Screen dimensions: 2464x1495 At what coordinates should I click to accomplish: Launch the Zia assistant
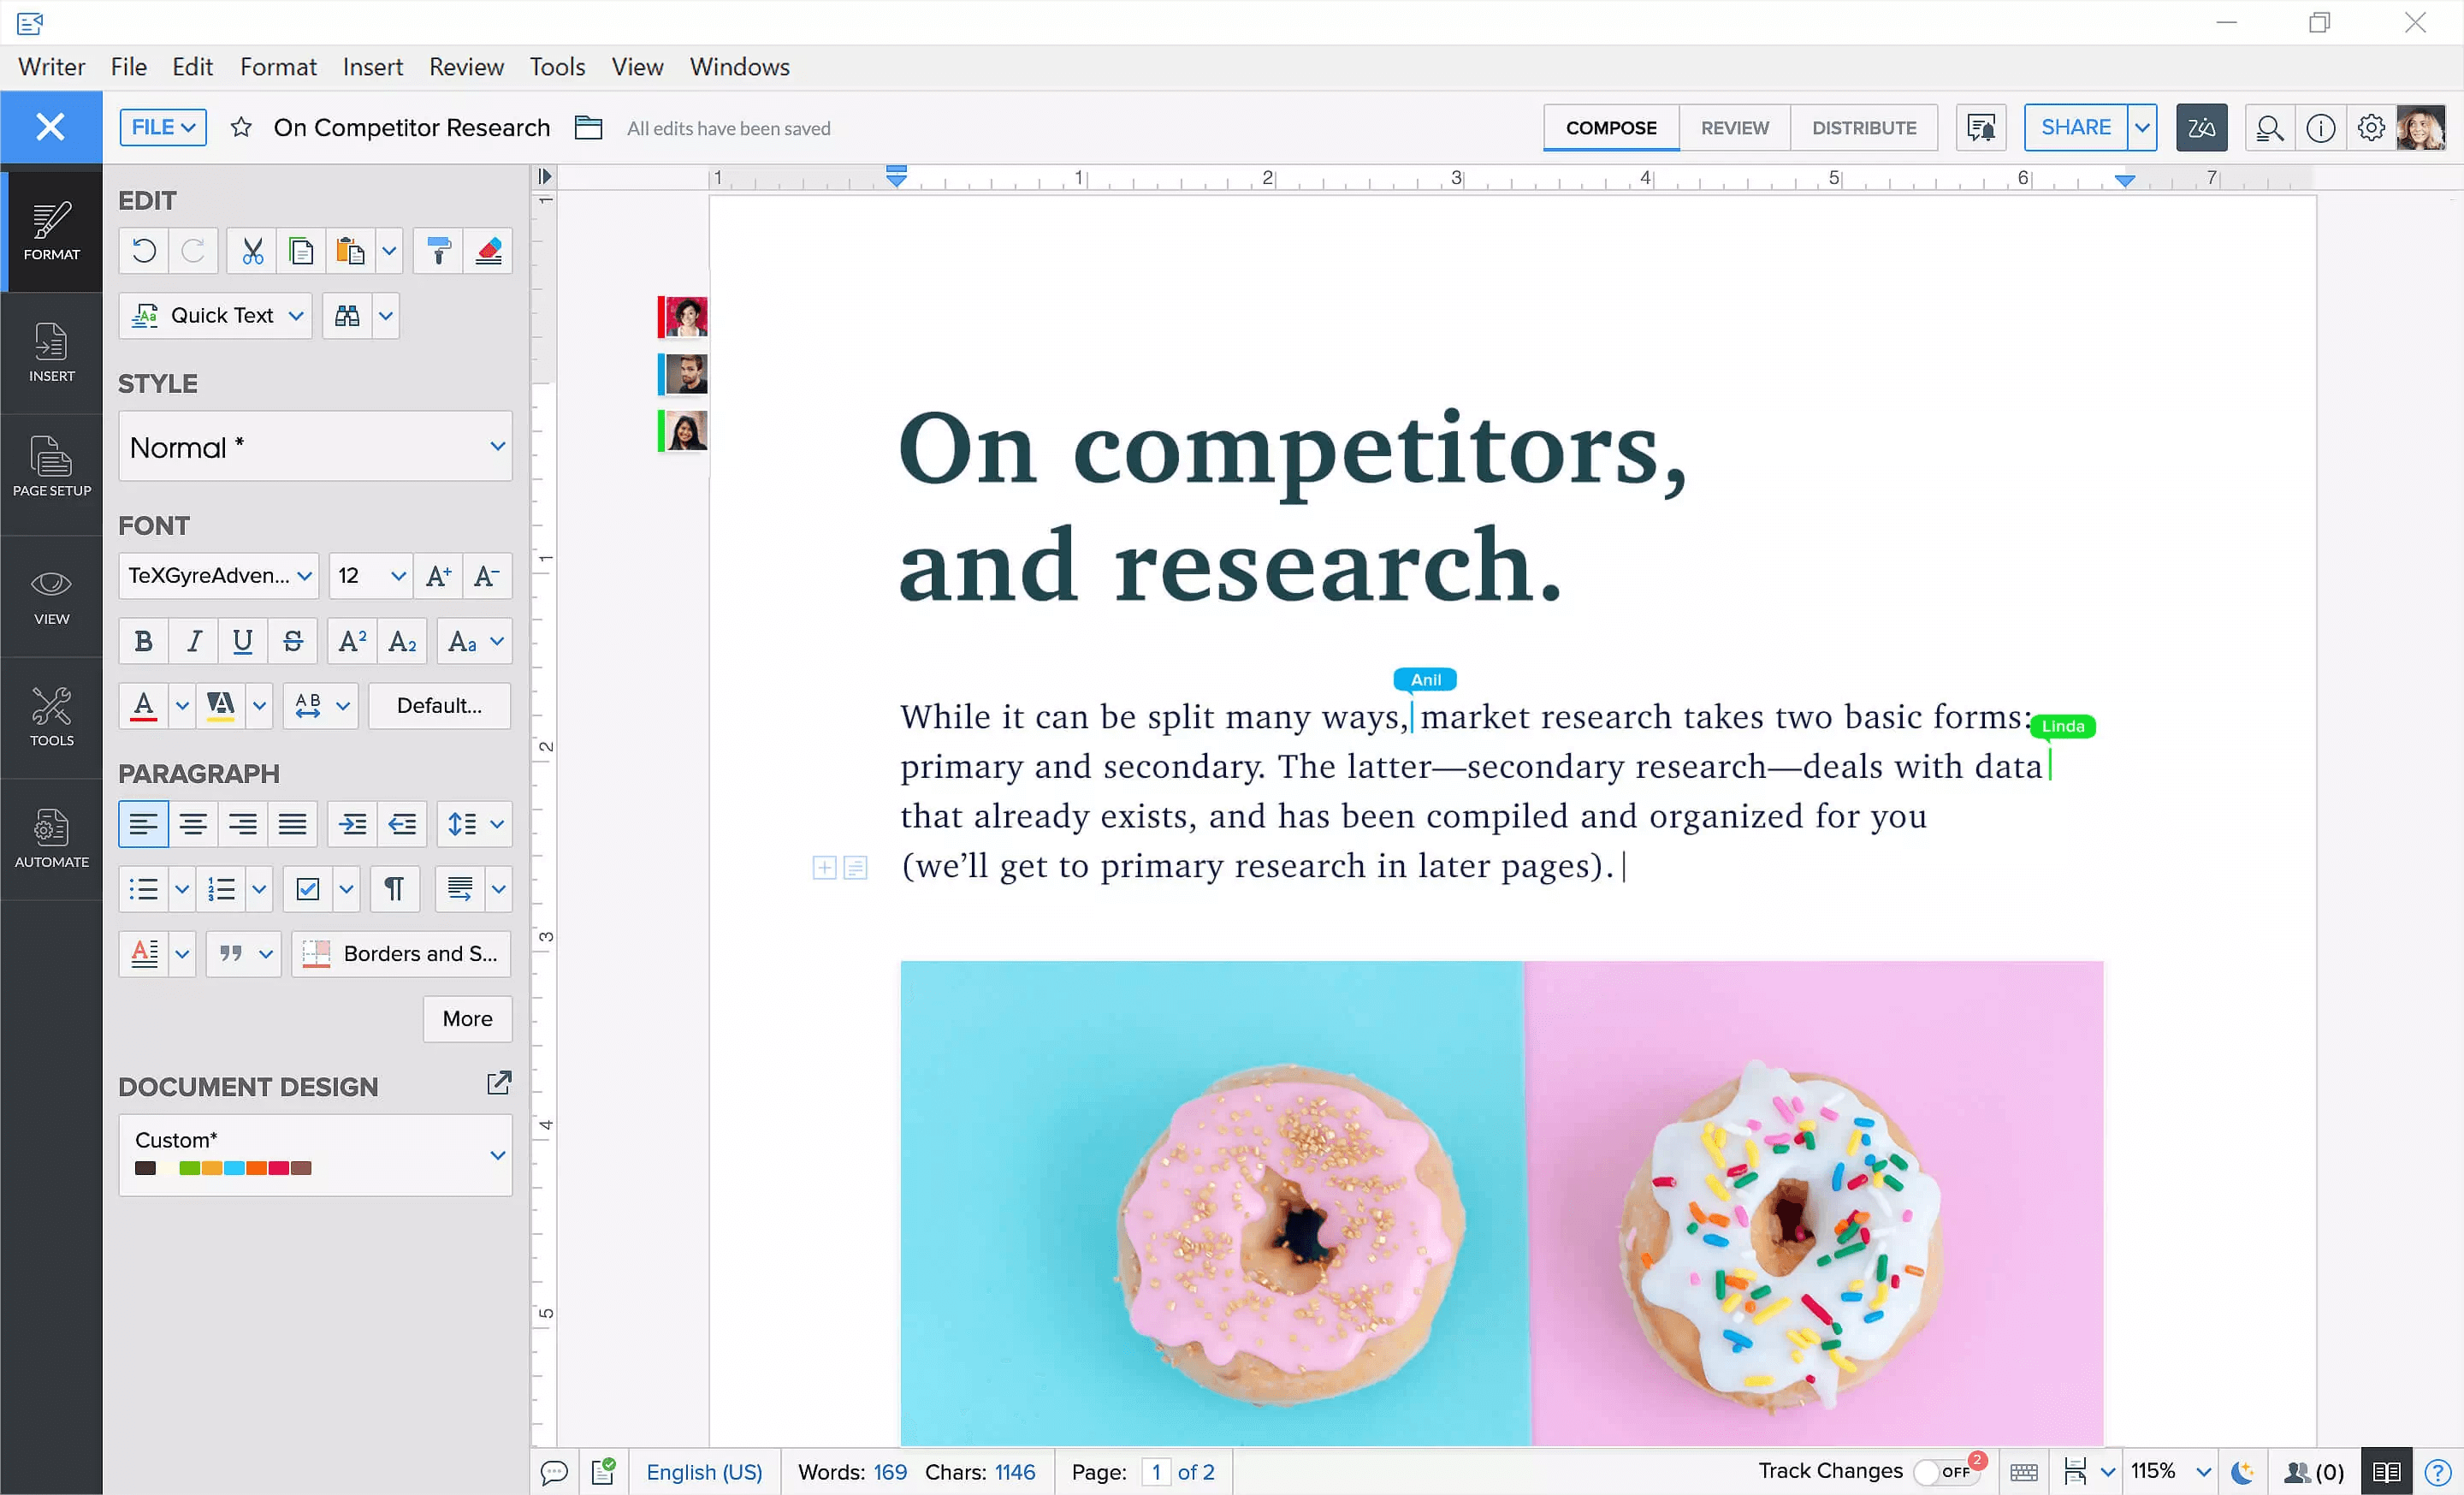coord(2201,127)
